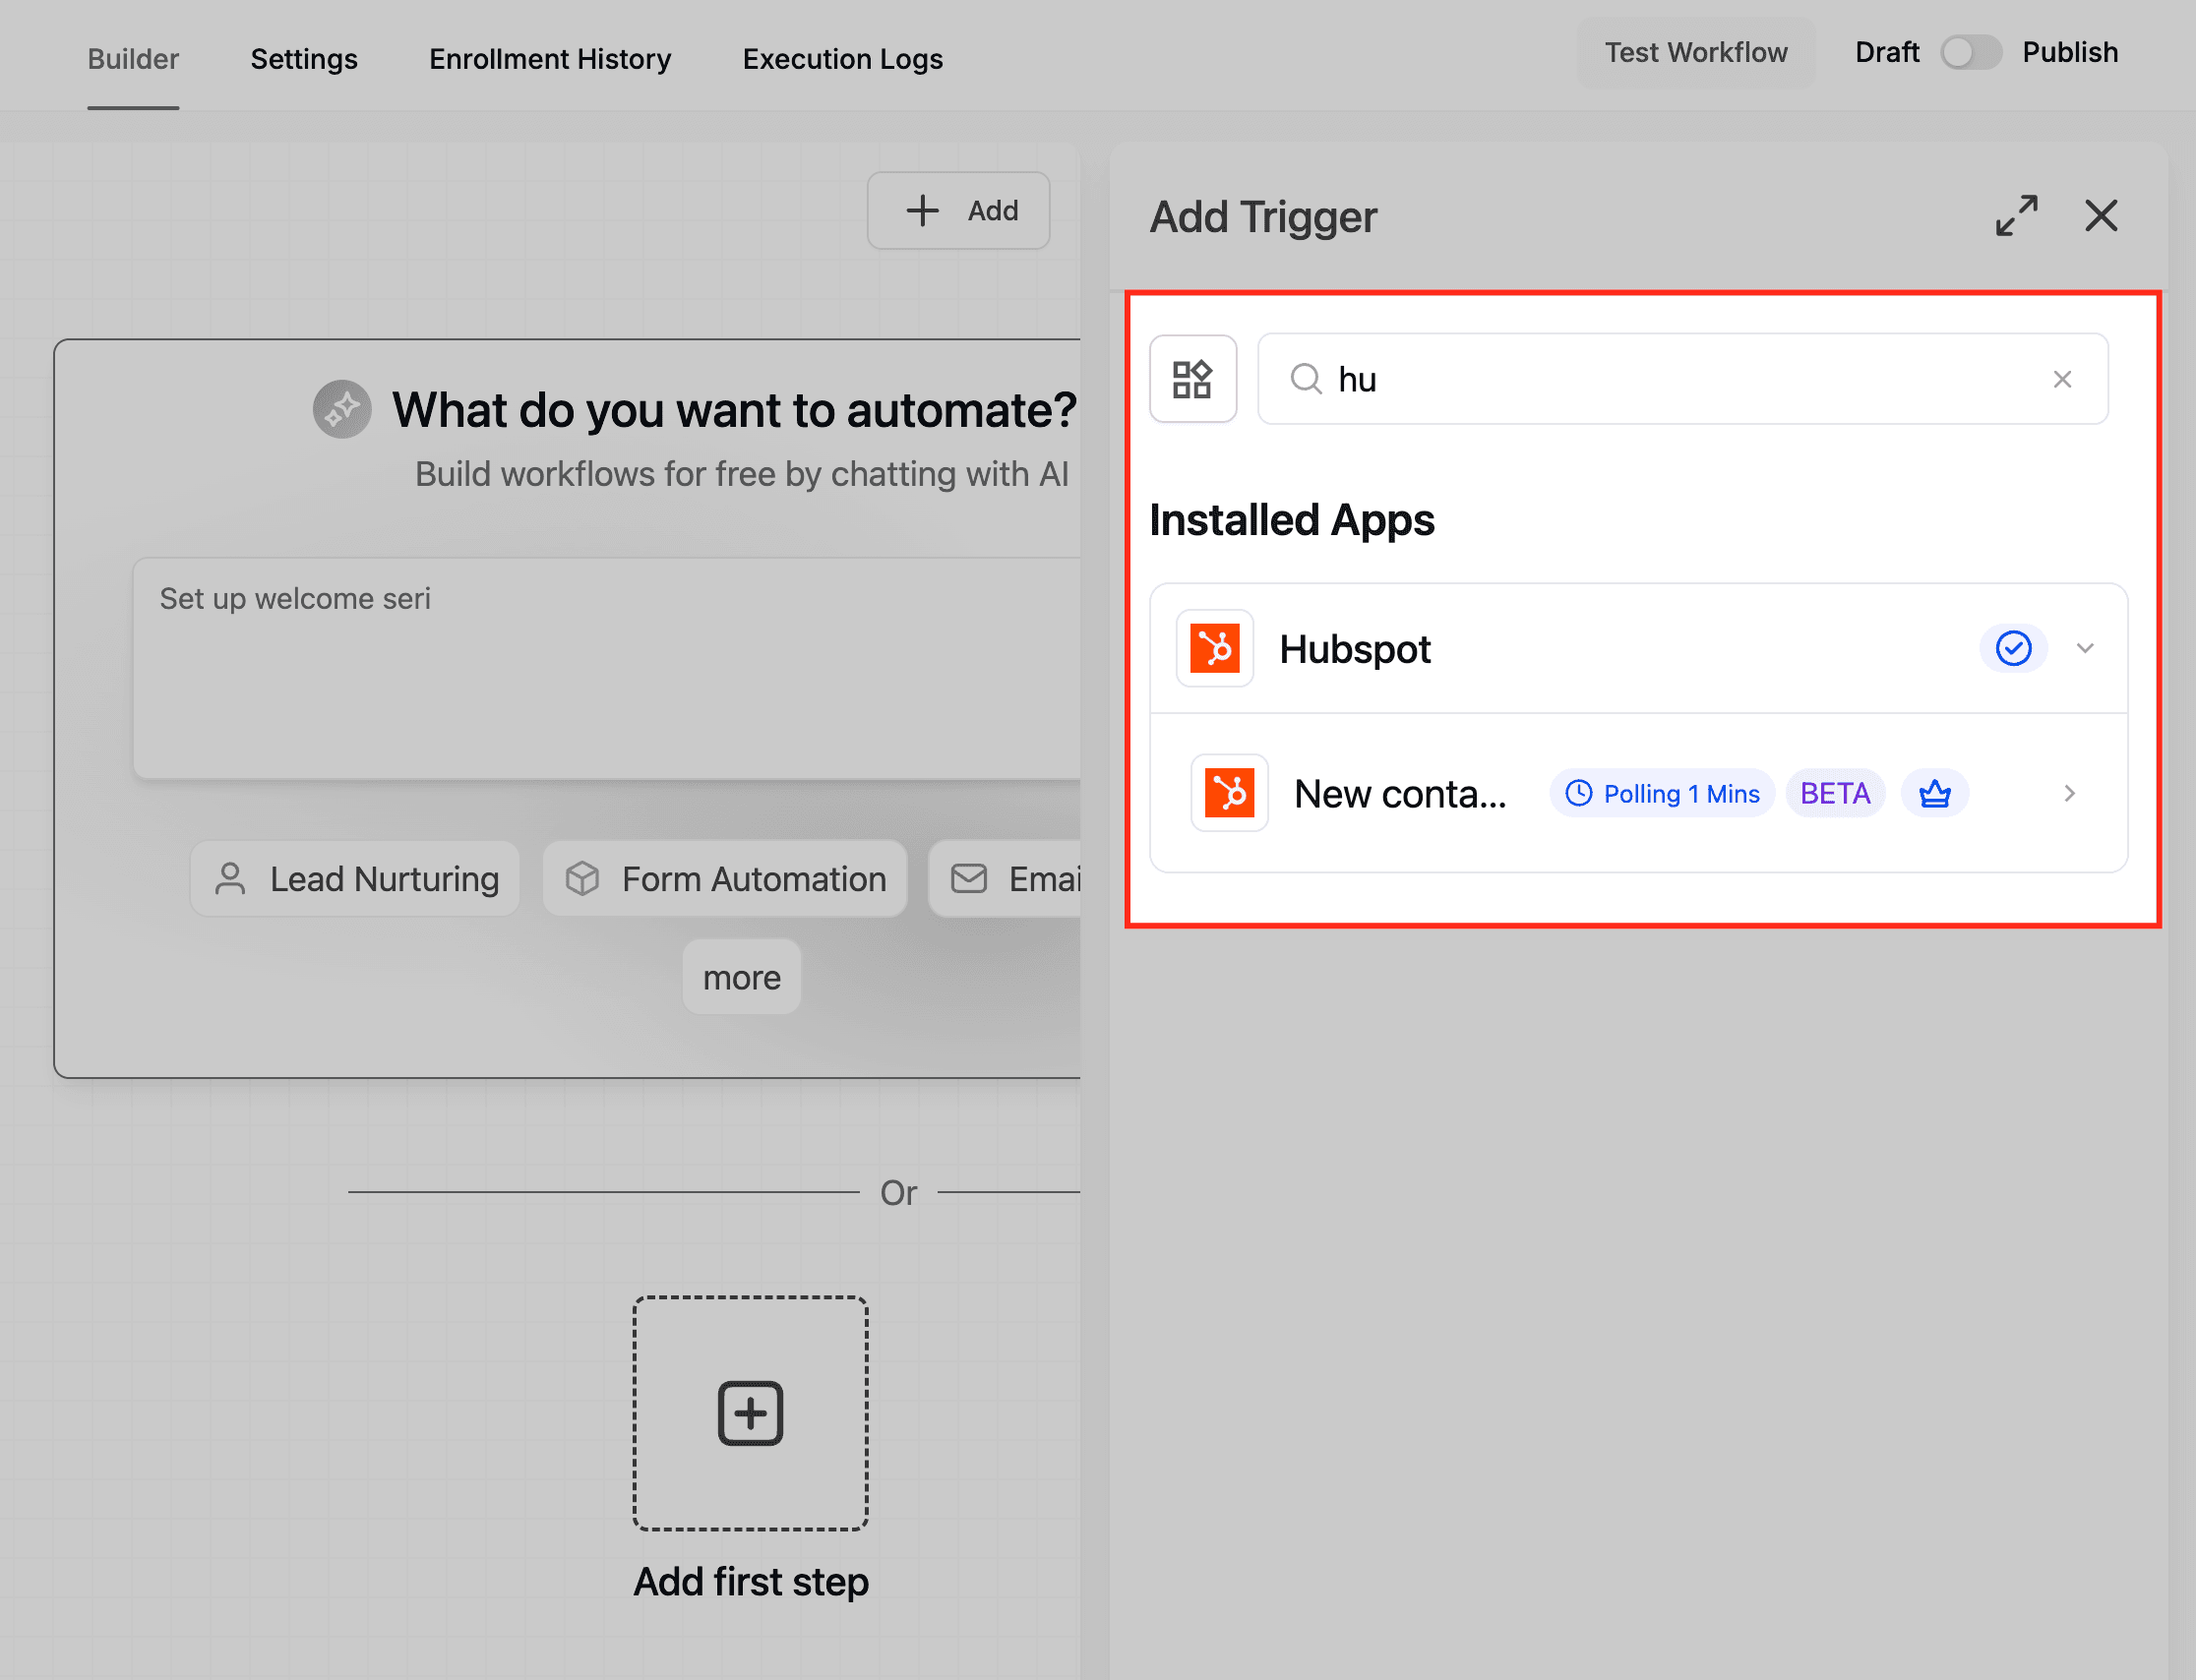Click the Hubspot app name
2196x1680 pixels.
[x=1355, y=648]
